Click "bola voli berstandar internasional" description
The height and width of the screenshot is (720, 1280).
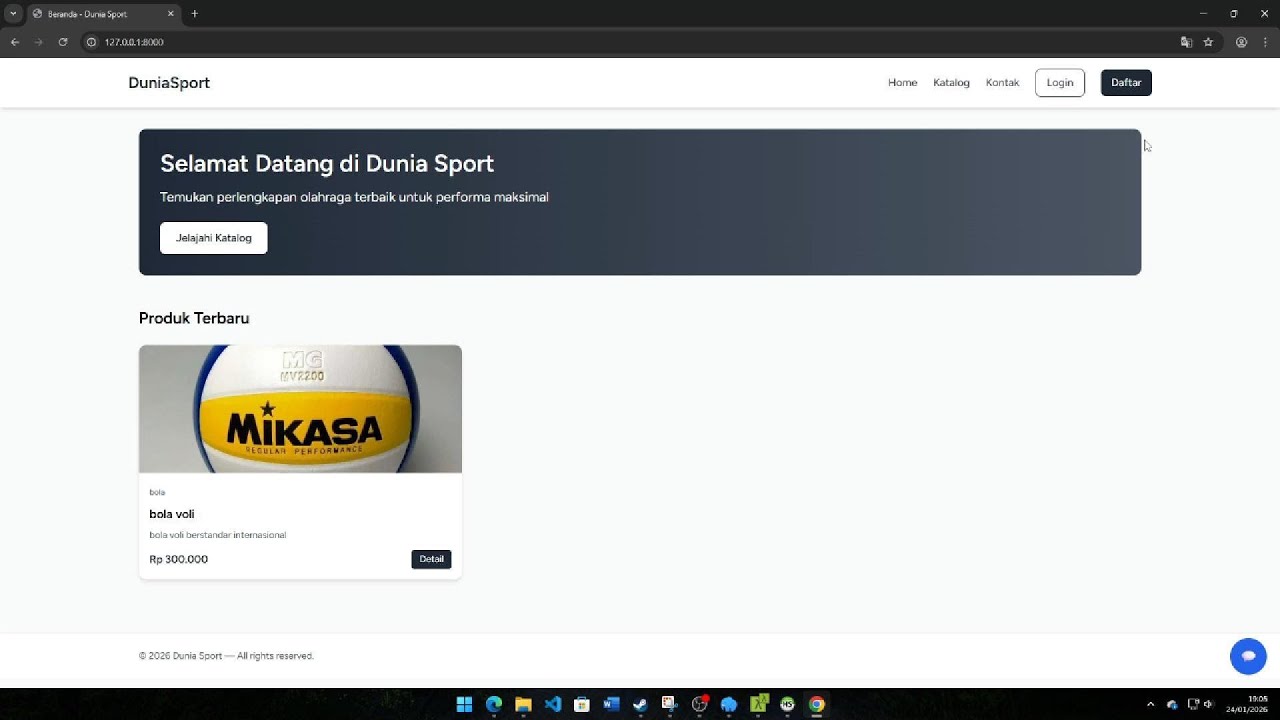[218, 535]
